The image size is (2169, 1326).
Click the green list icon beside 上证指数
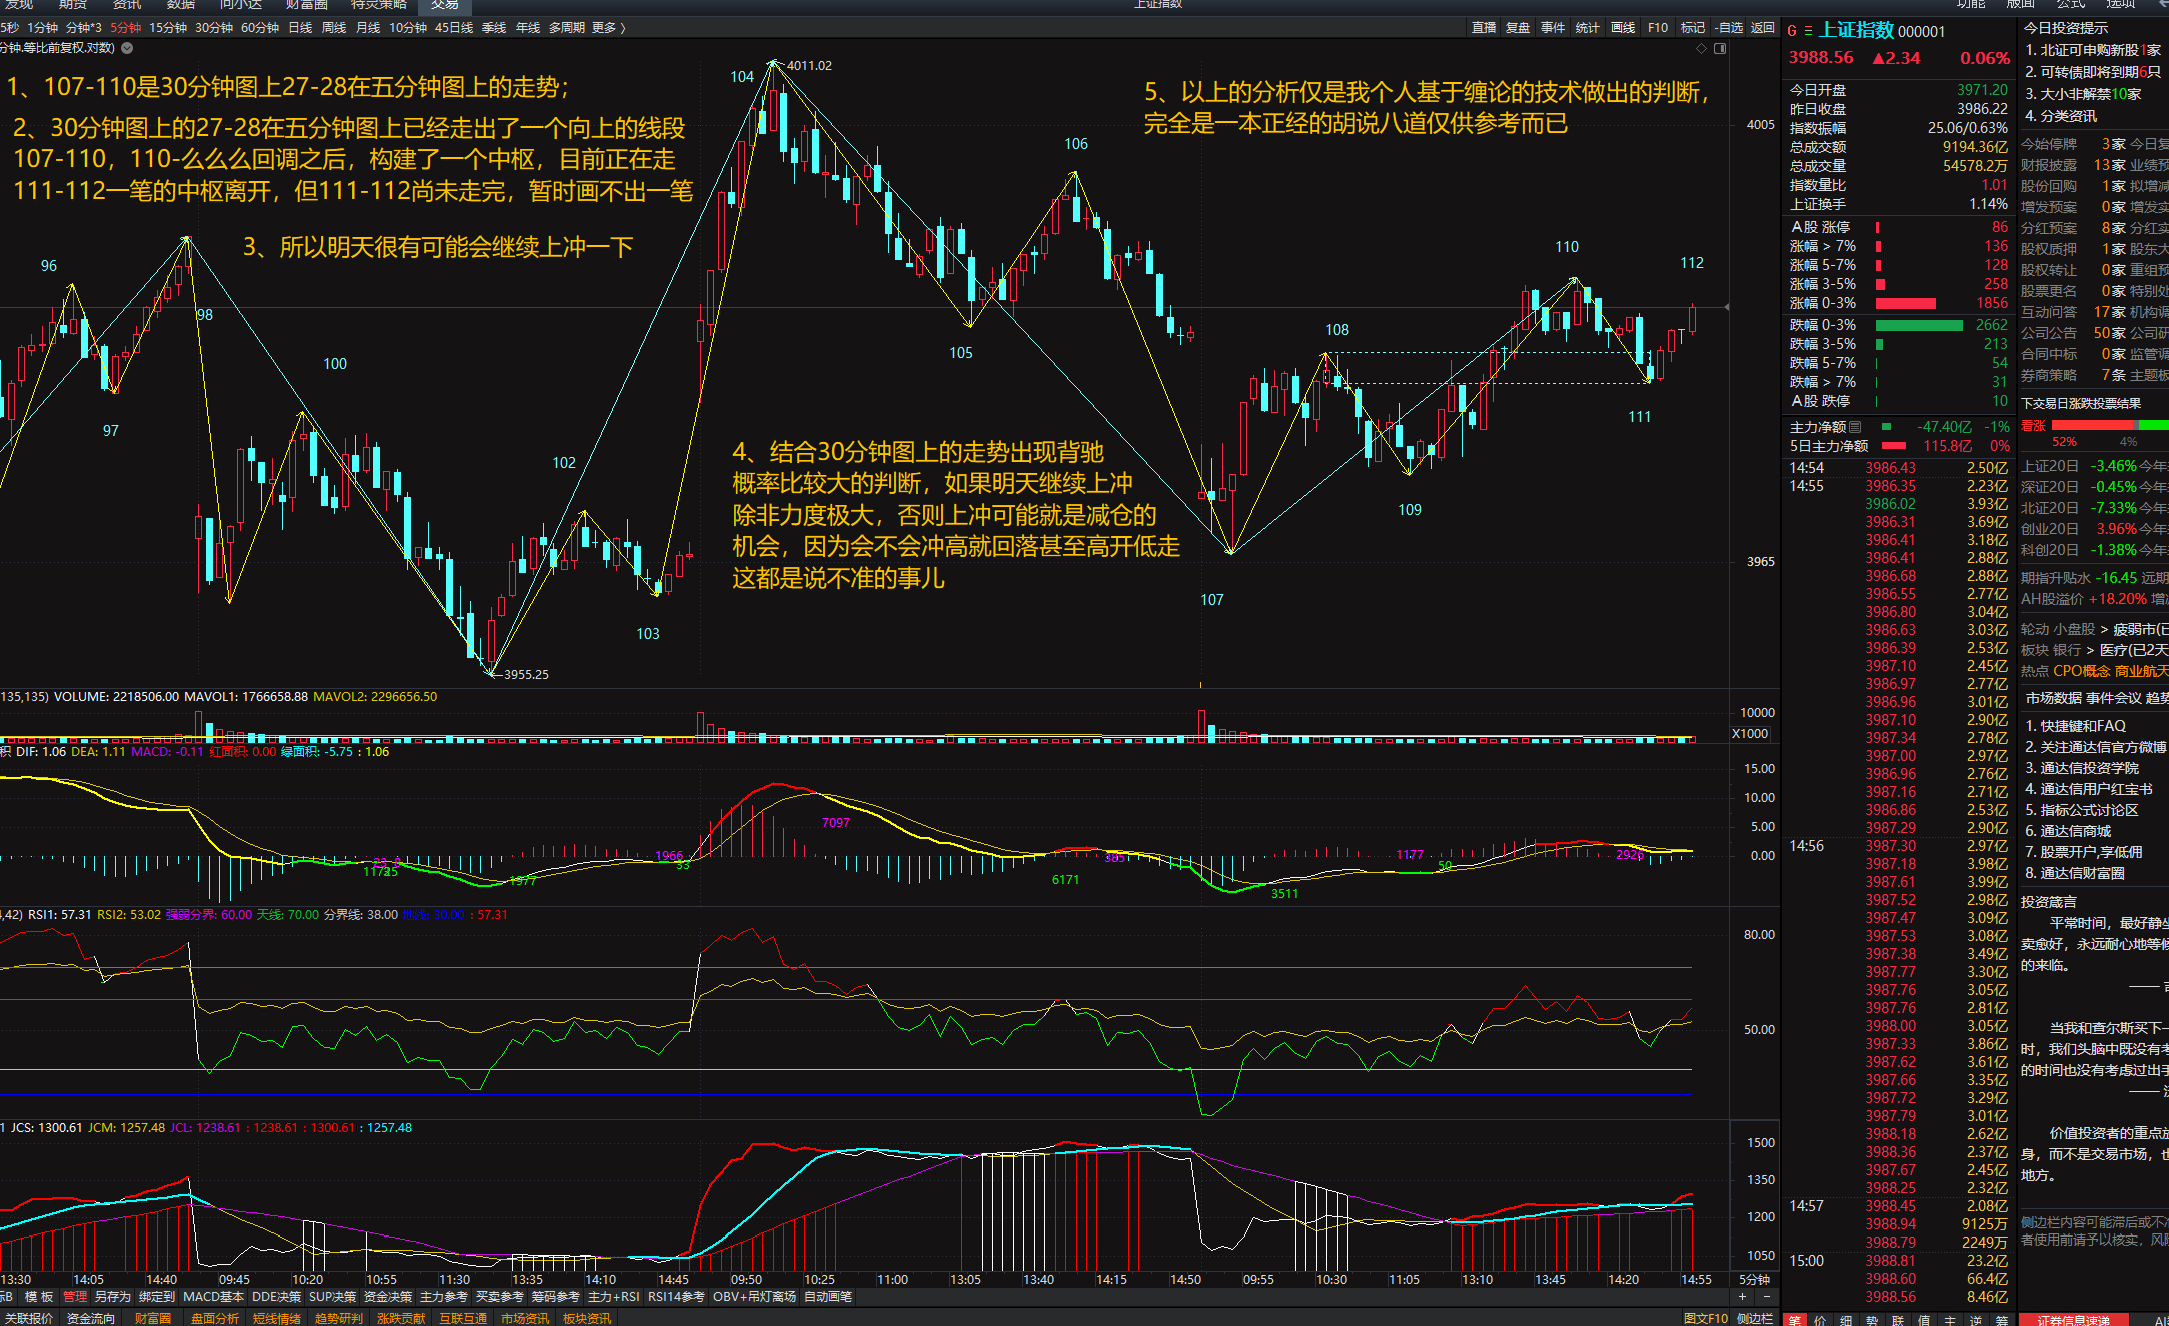(1809, 31)
